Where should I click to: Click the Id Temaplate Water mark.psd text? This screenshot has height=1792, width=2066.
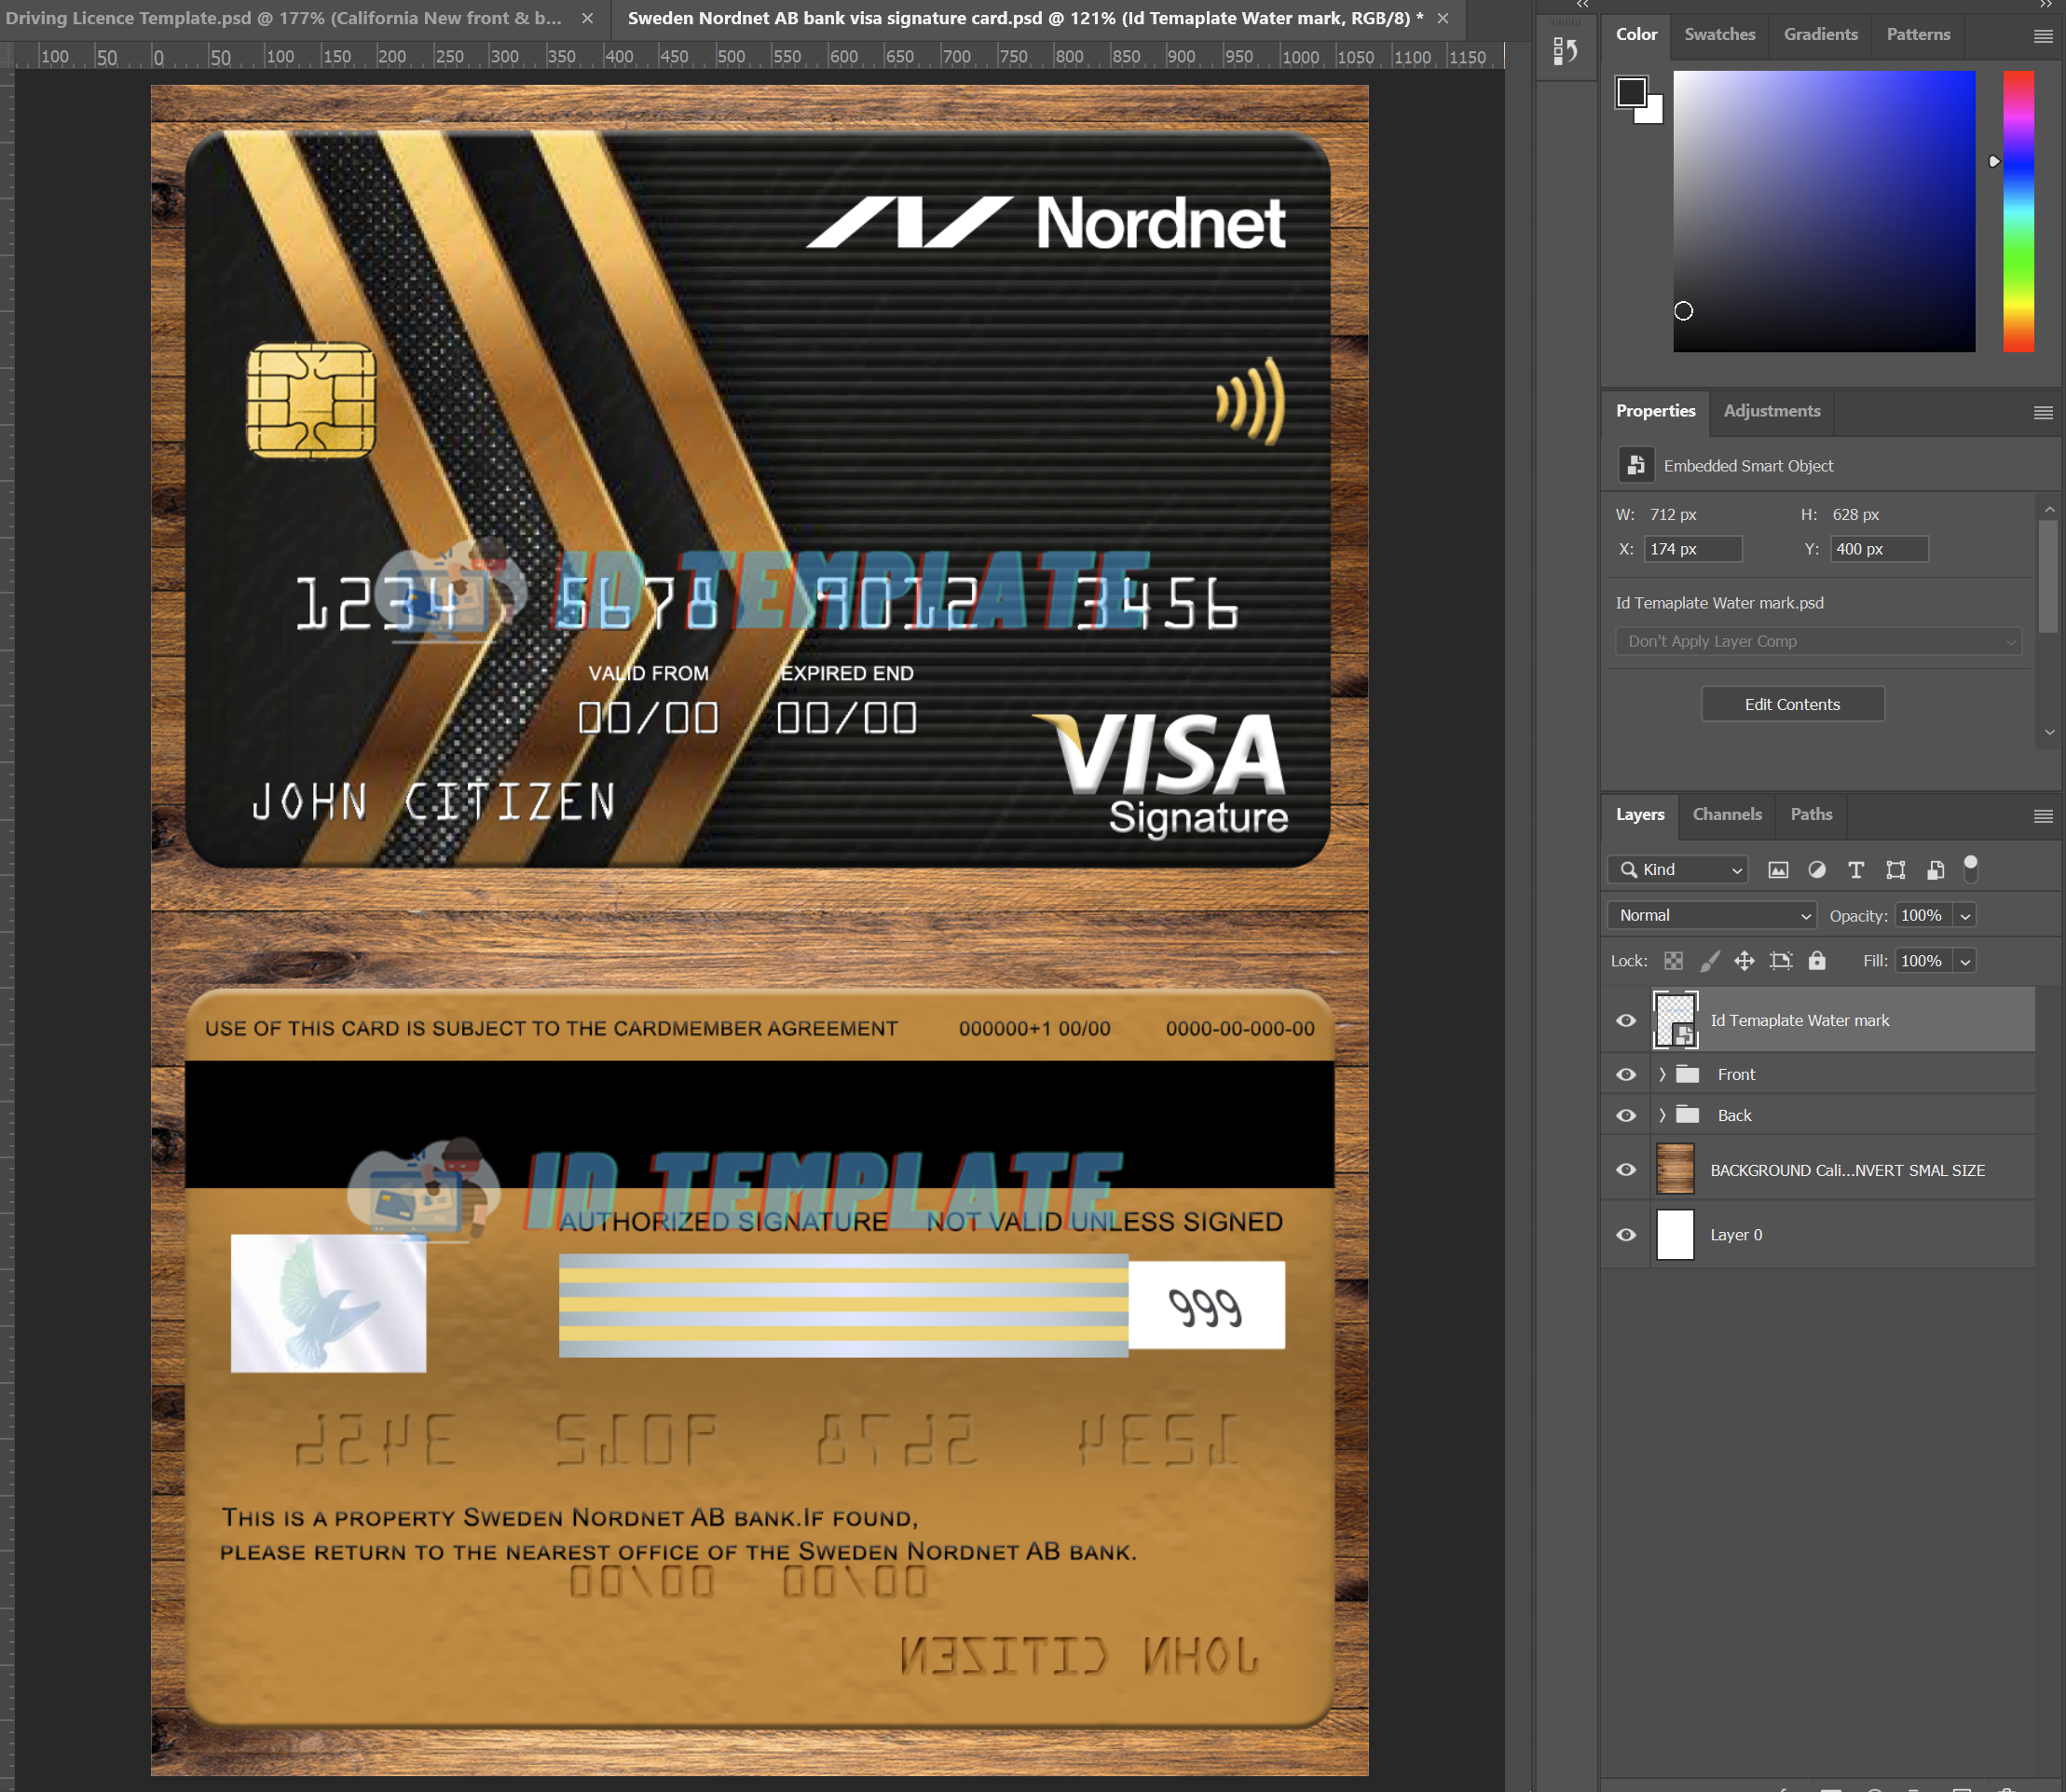1719,603
